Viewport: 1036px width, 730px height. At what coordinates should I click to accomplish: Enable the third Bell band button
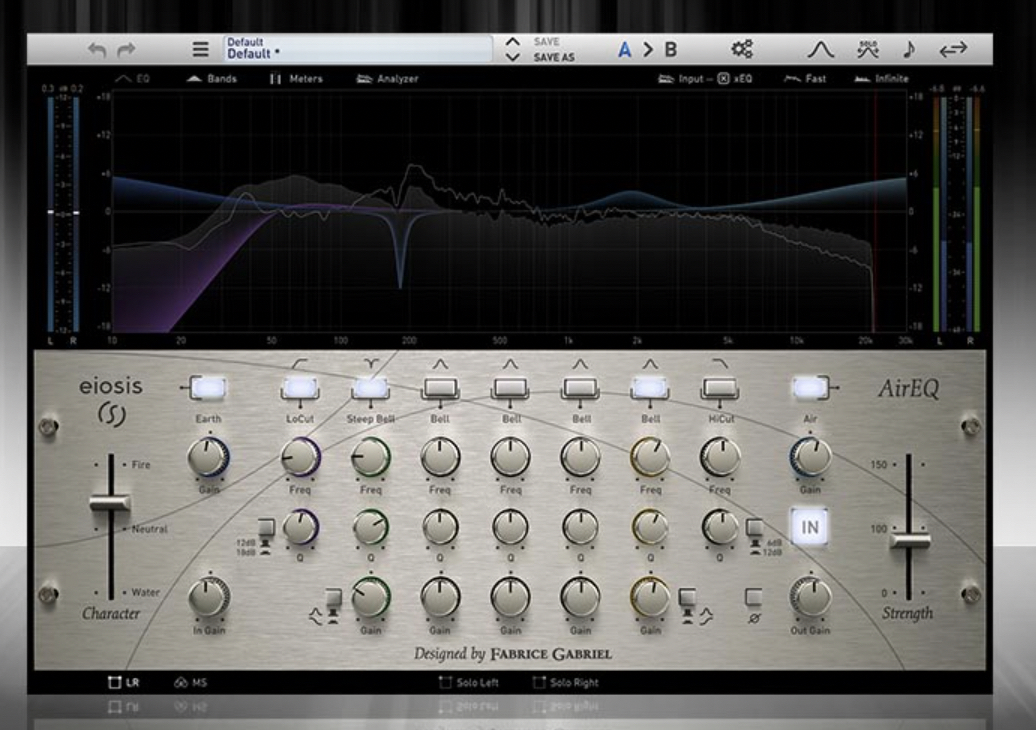pyautogui.click(x=581, y=388)
